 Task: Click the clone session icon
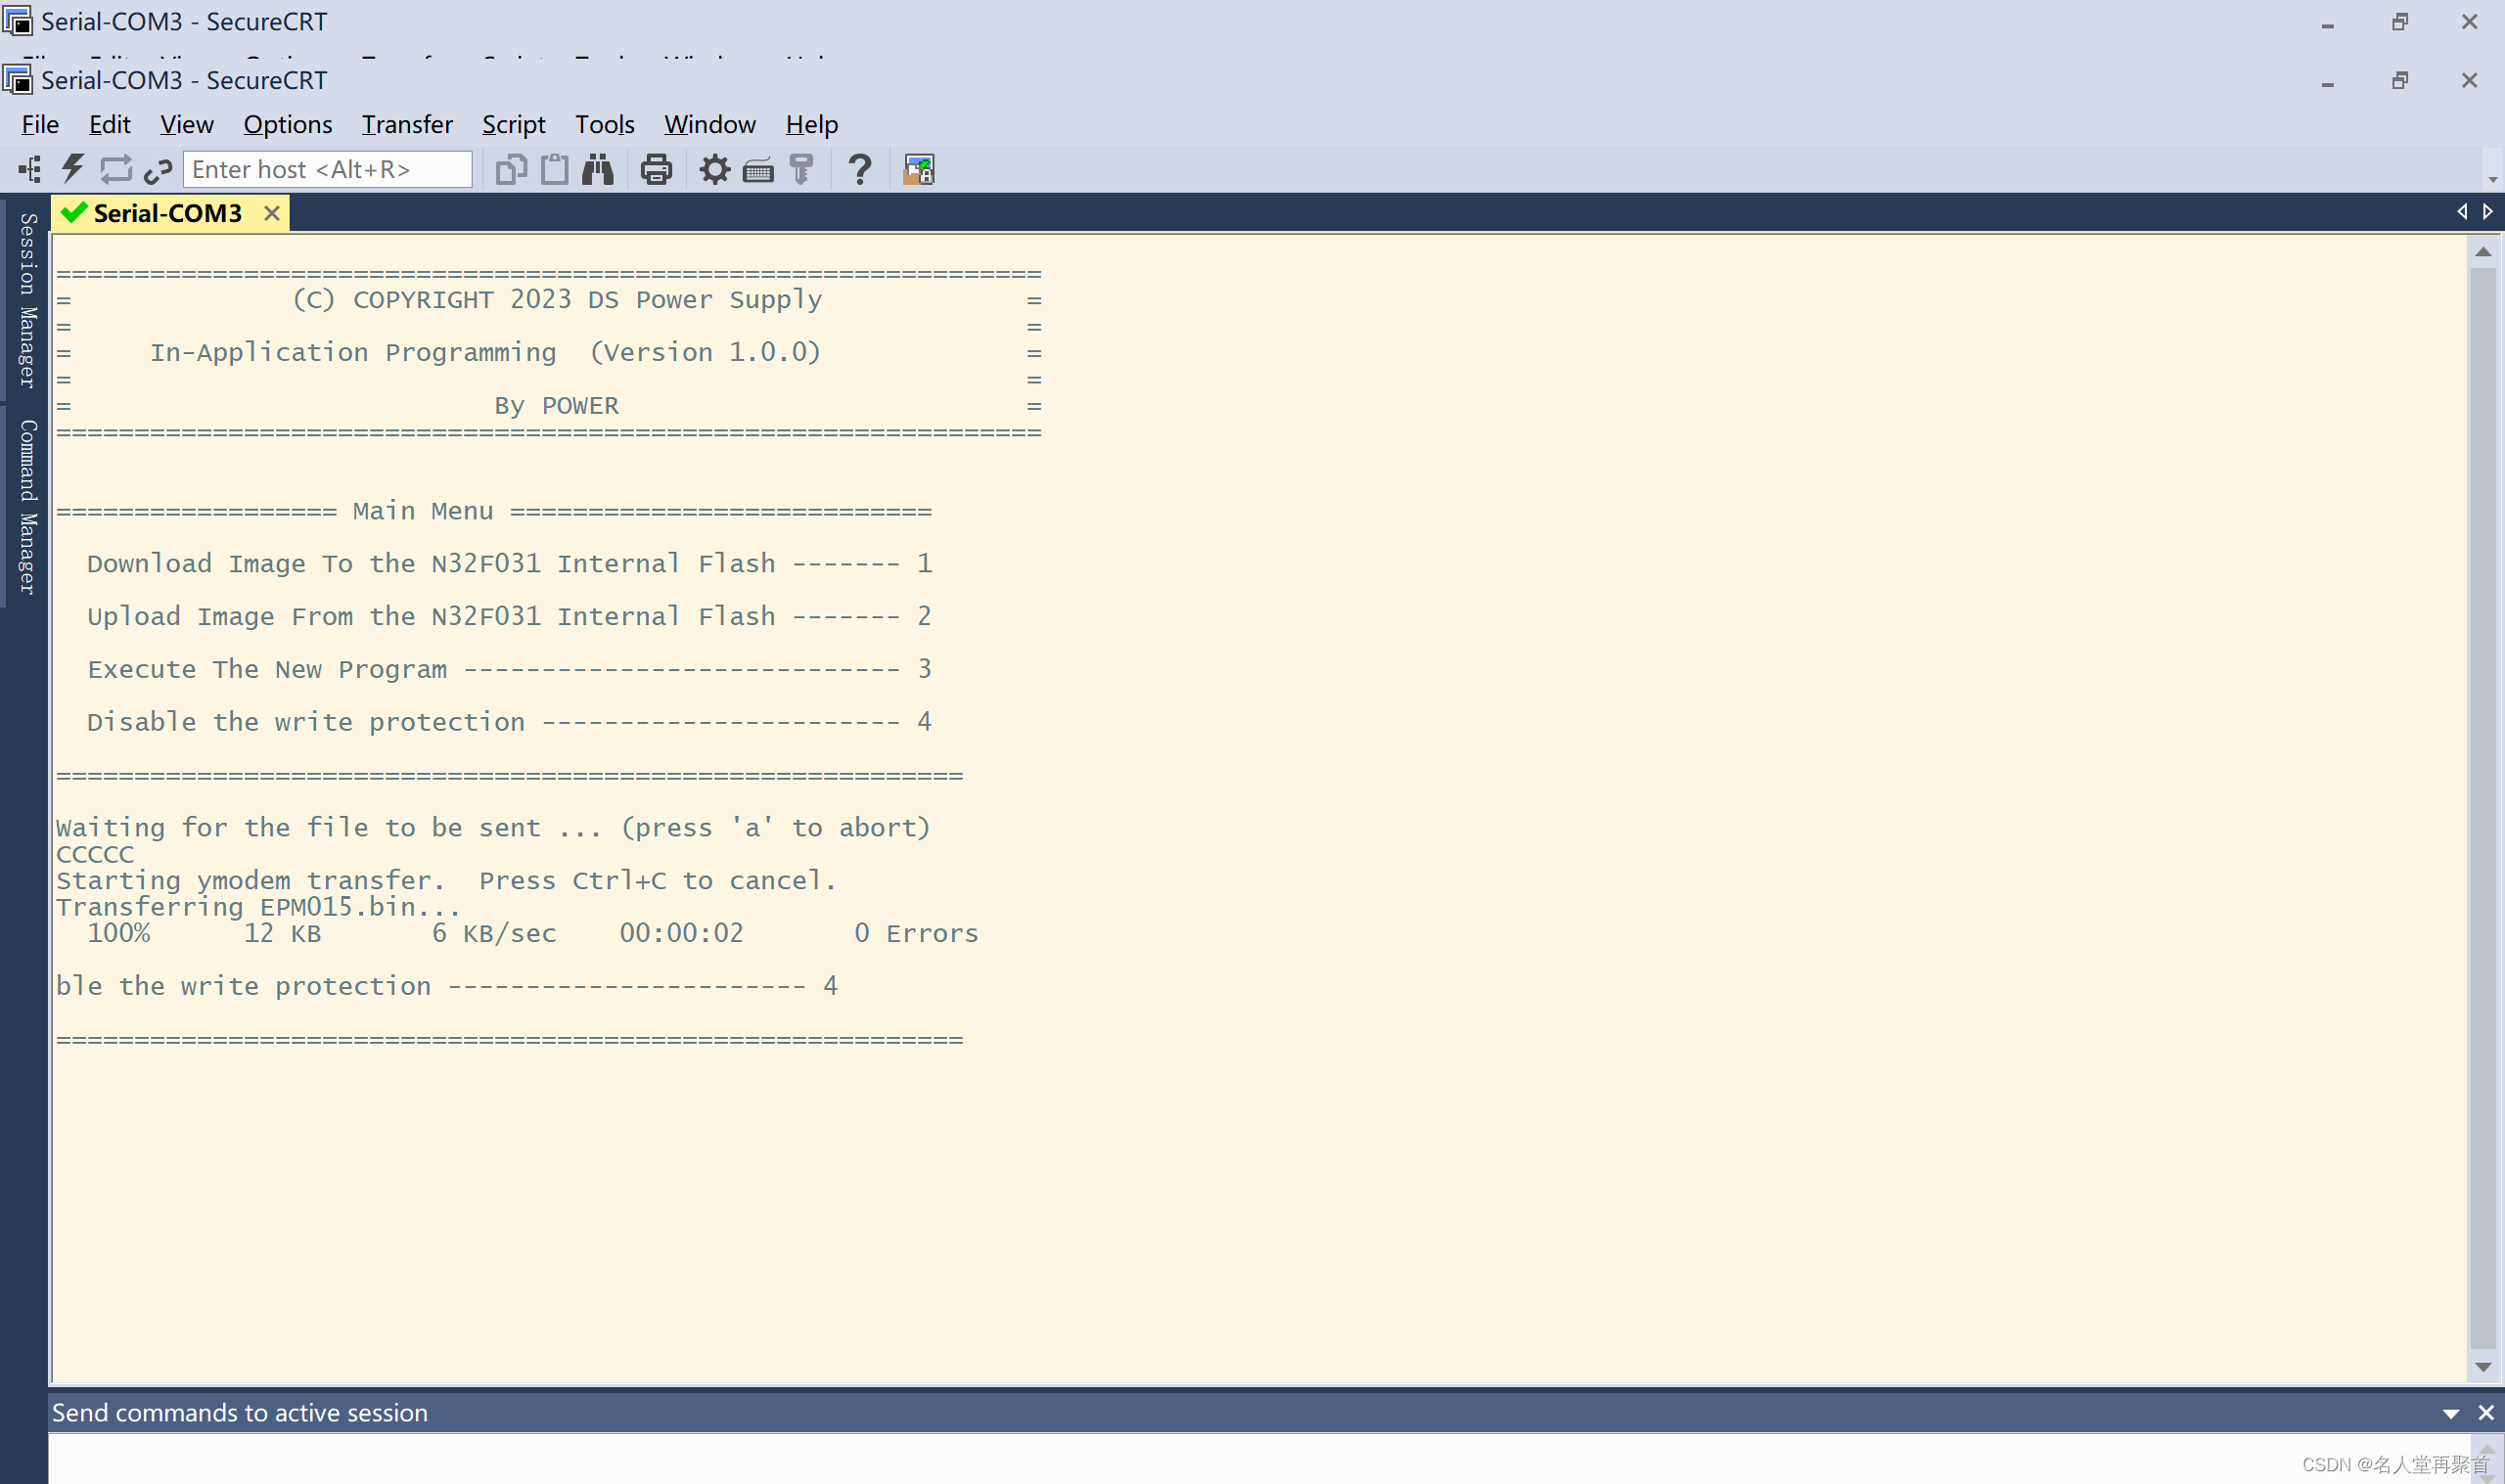pyautogui.click(x=511, y=168)
